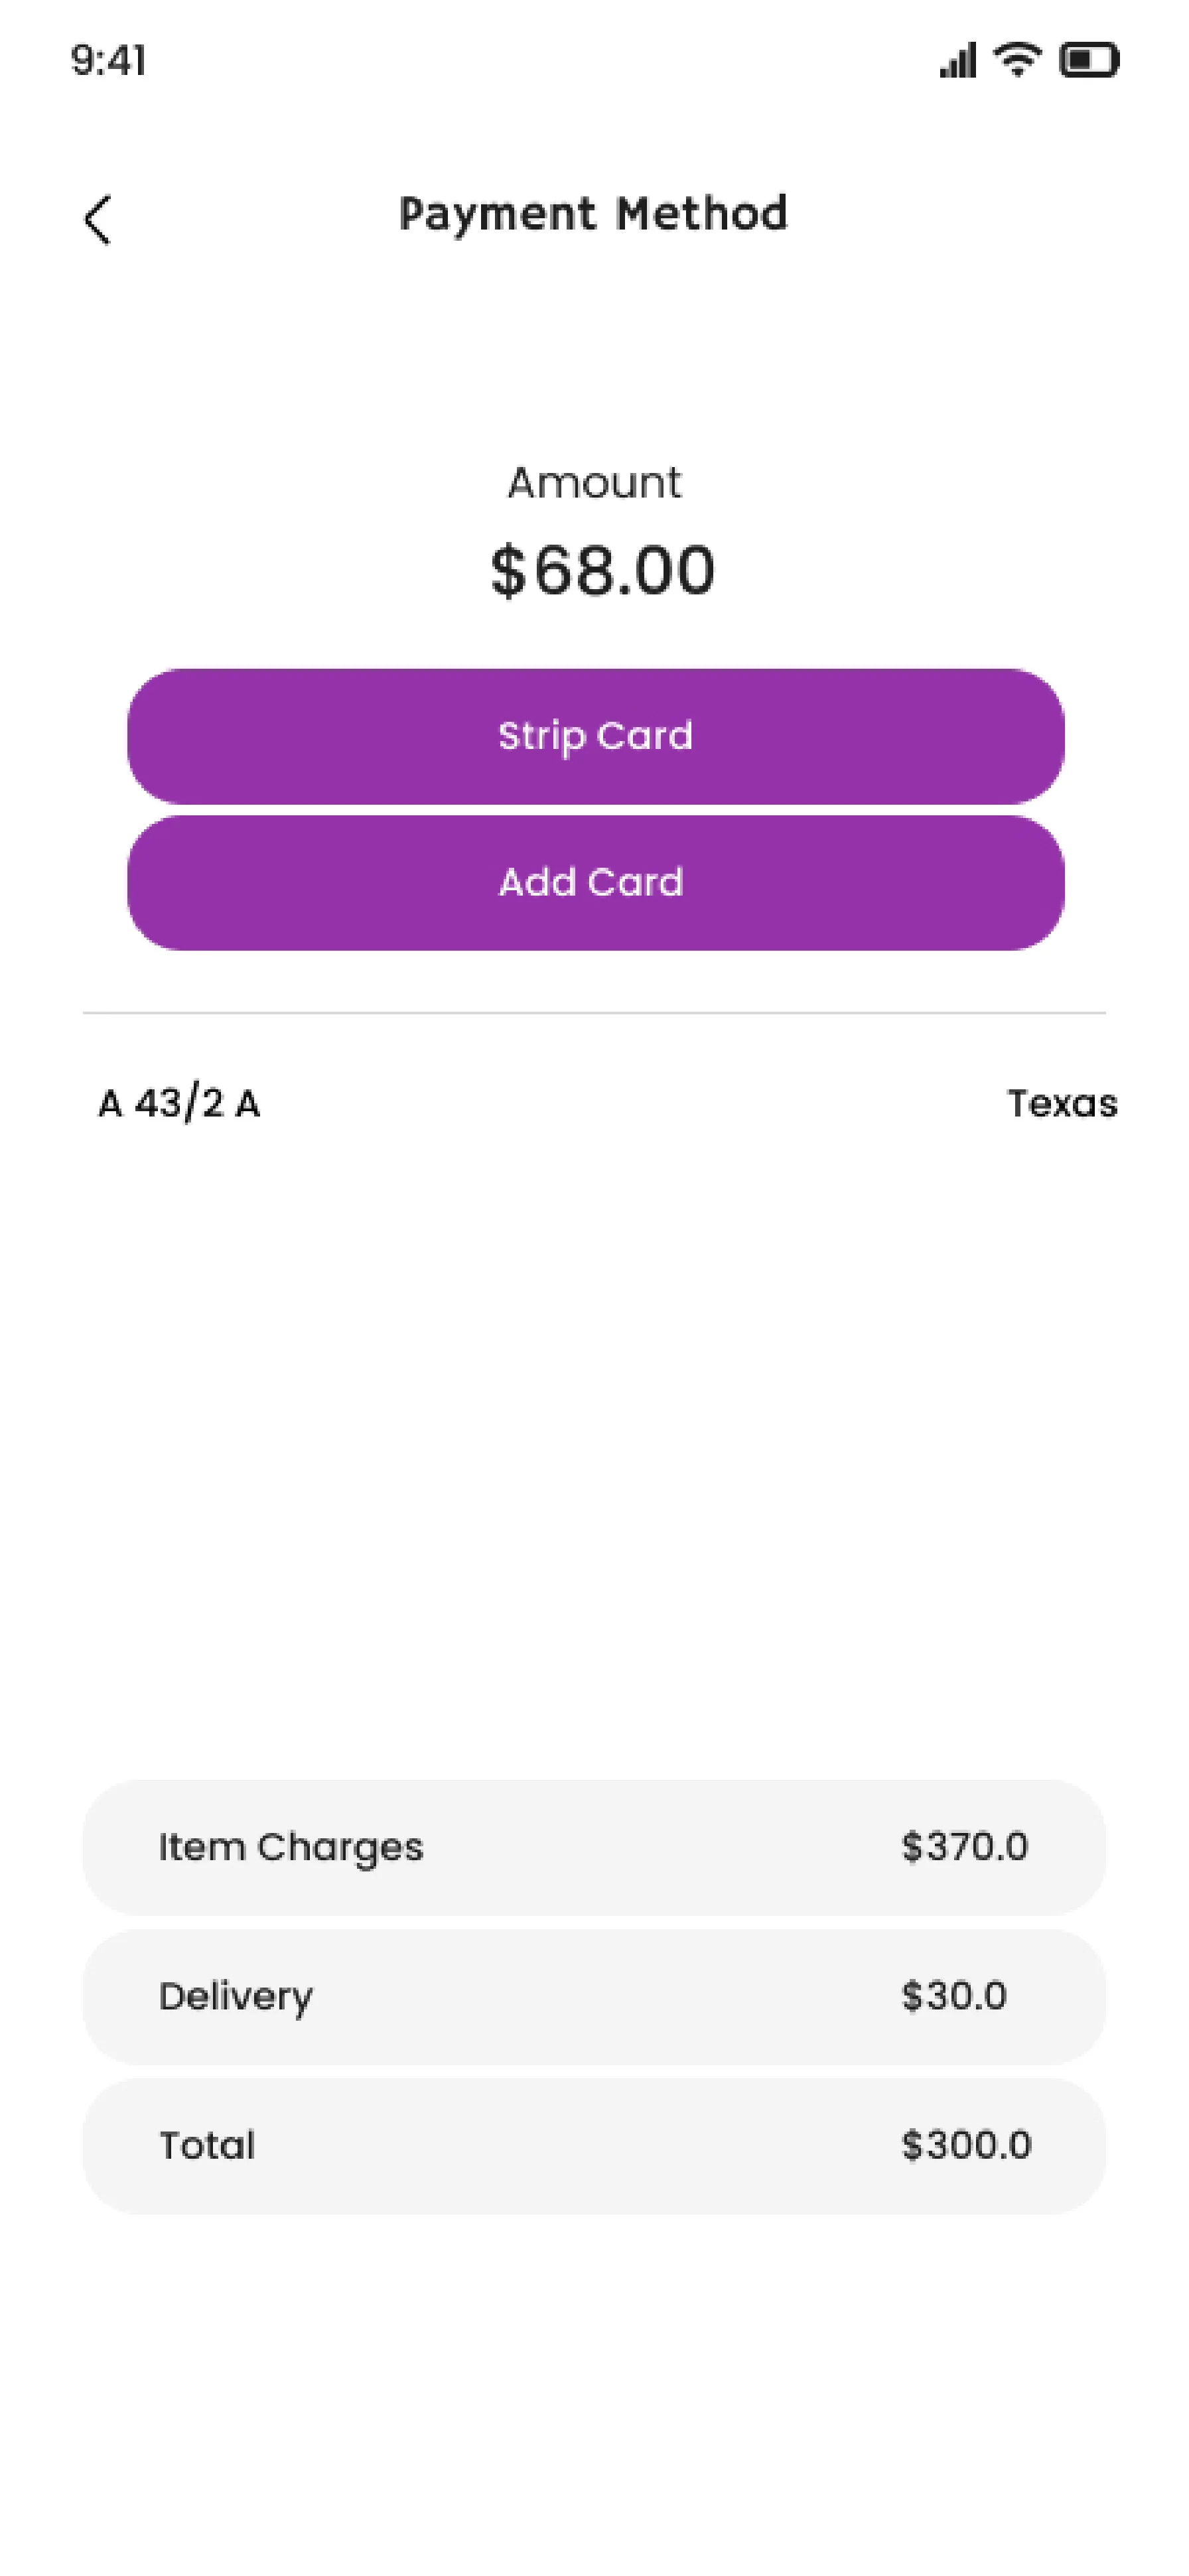Click the divider line below Add Card
Image resolution: width=1189 pixels, height=2576 pixels.
coord(594,1013)
